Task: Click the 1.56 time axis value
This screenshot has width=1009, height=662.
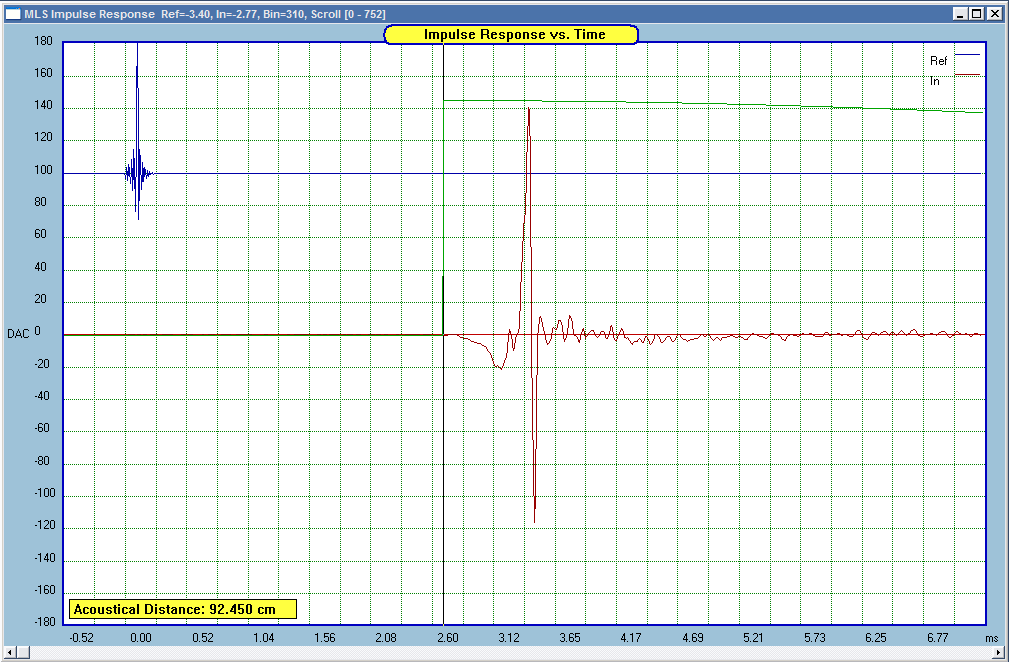Action: click(x=324, y=638)
